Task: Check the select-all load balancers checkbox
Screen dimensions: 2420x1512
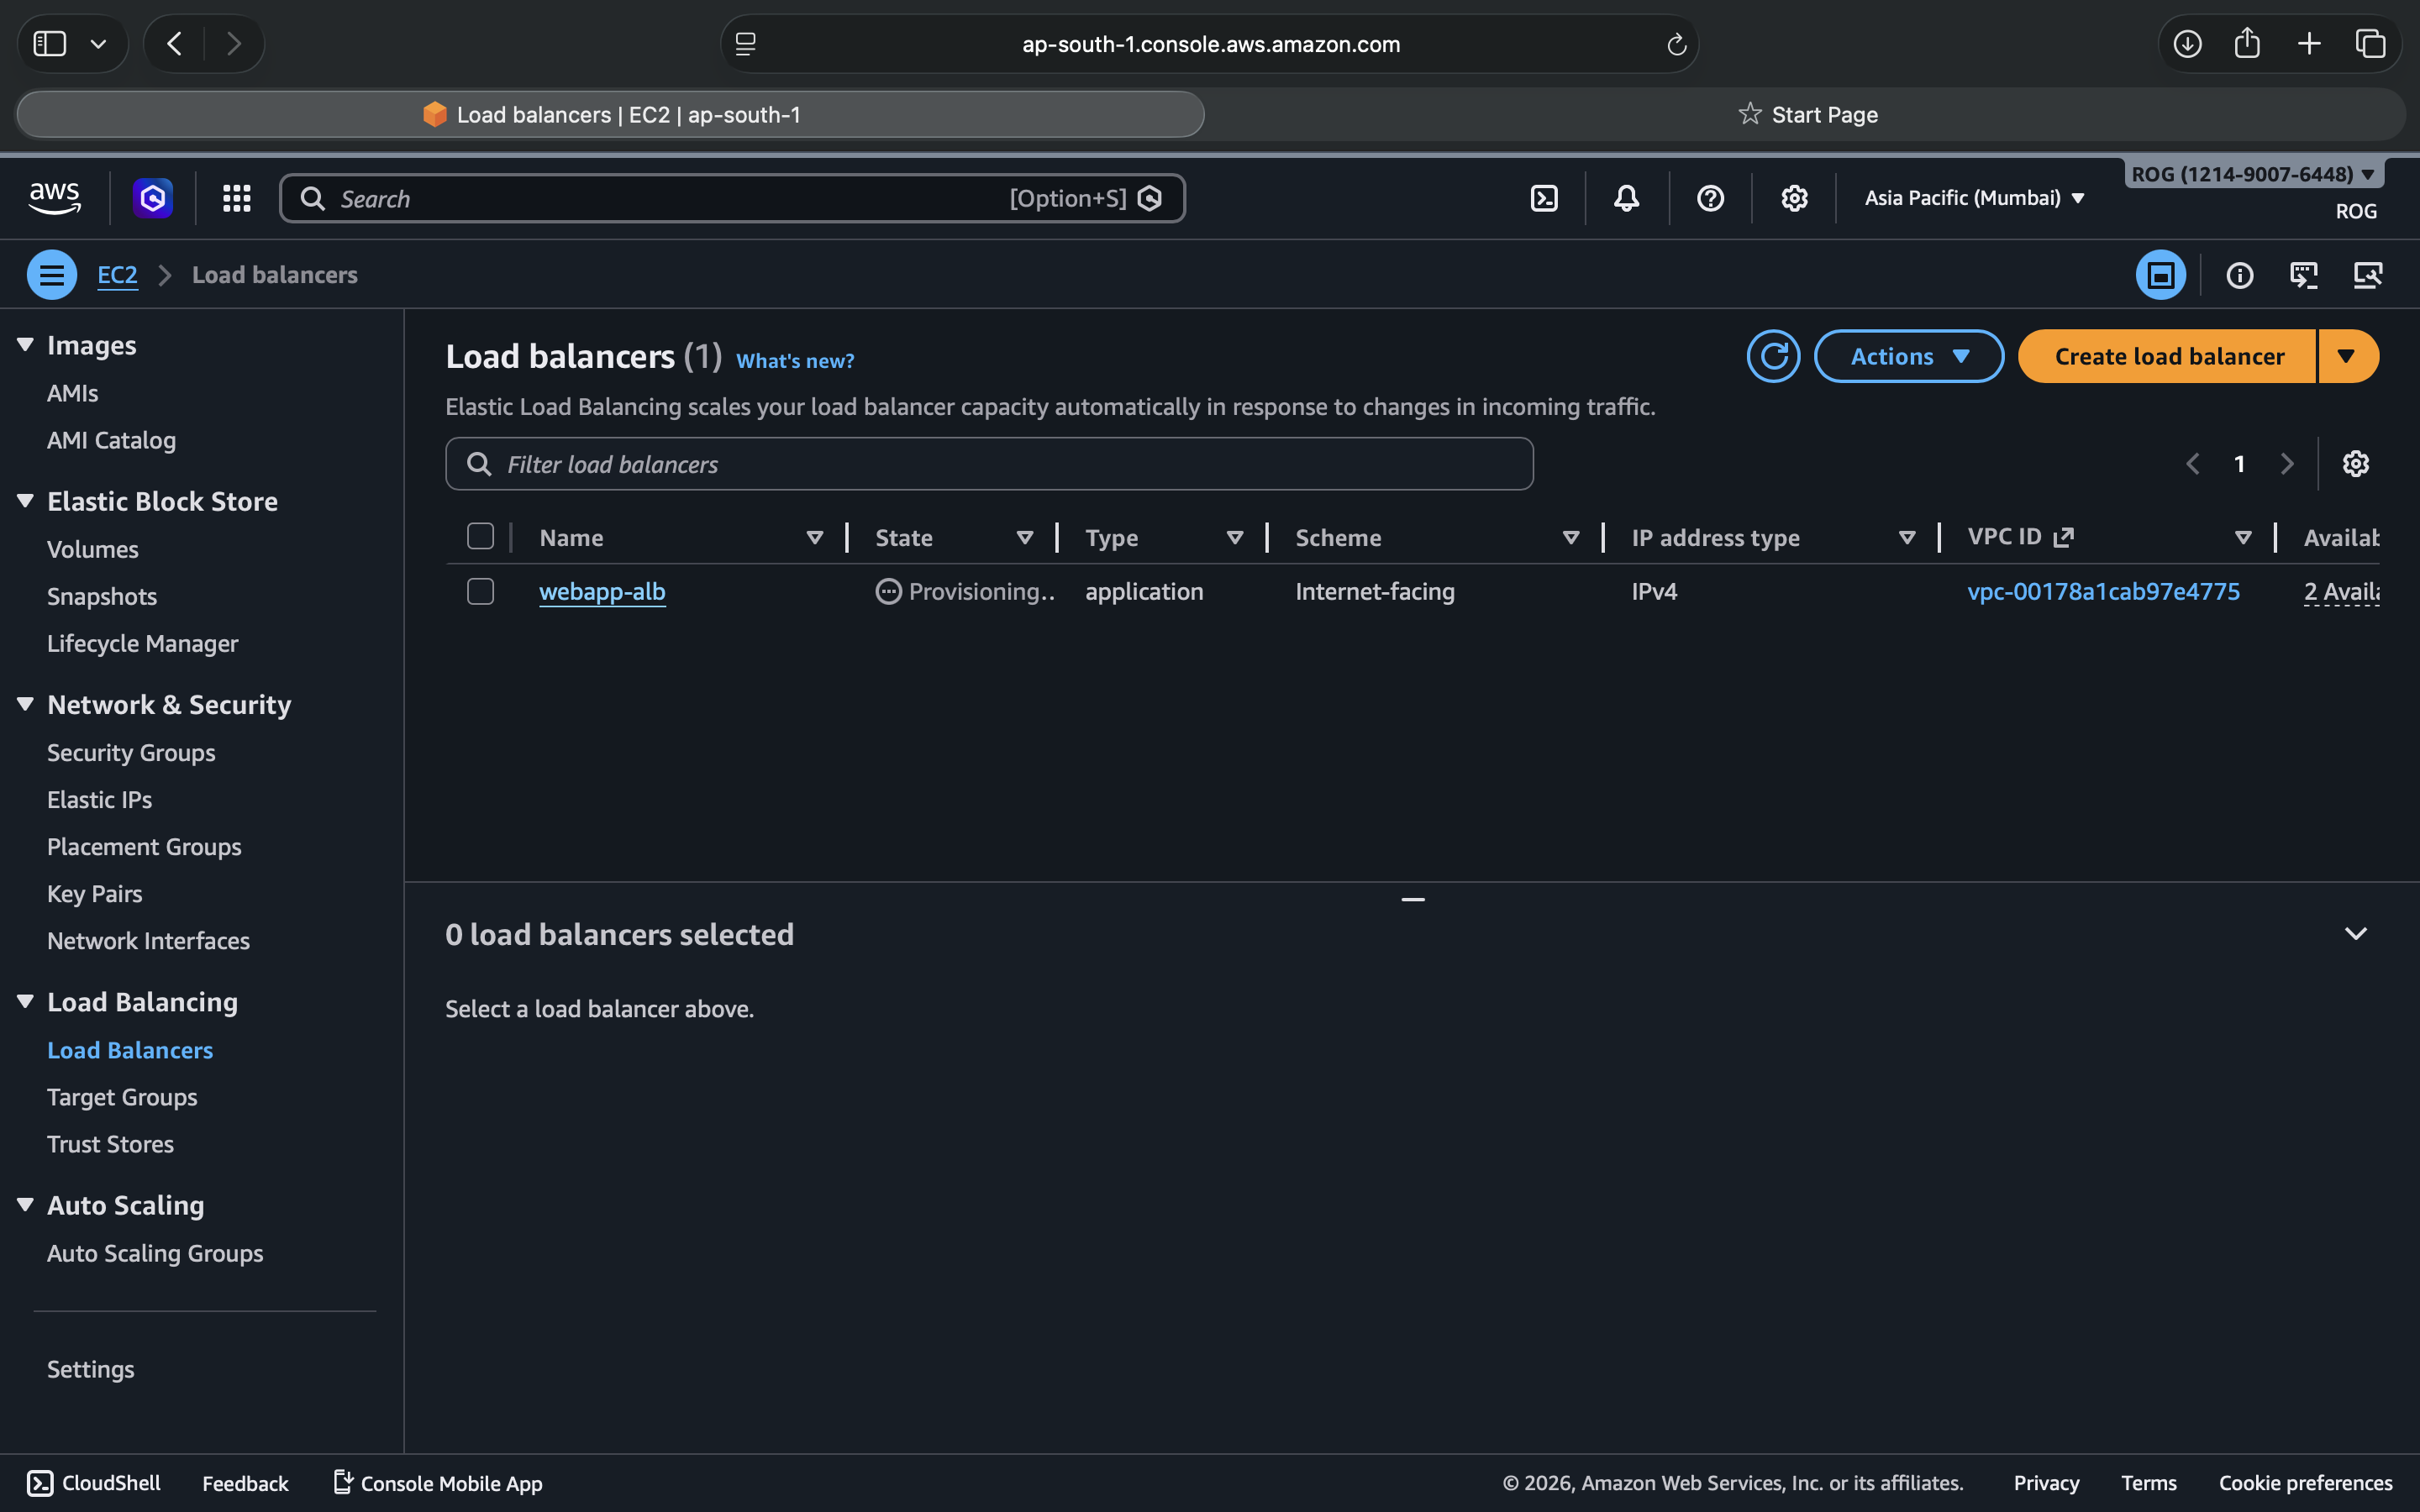Action: point(480,537)
